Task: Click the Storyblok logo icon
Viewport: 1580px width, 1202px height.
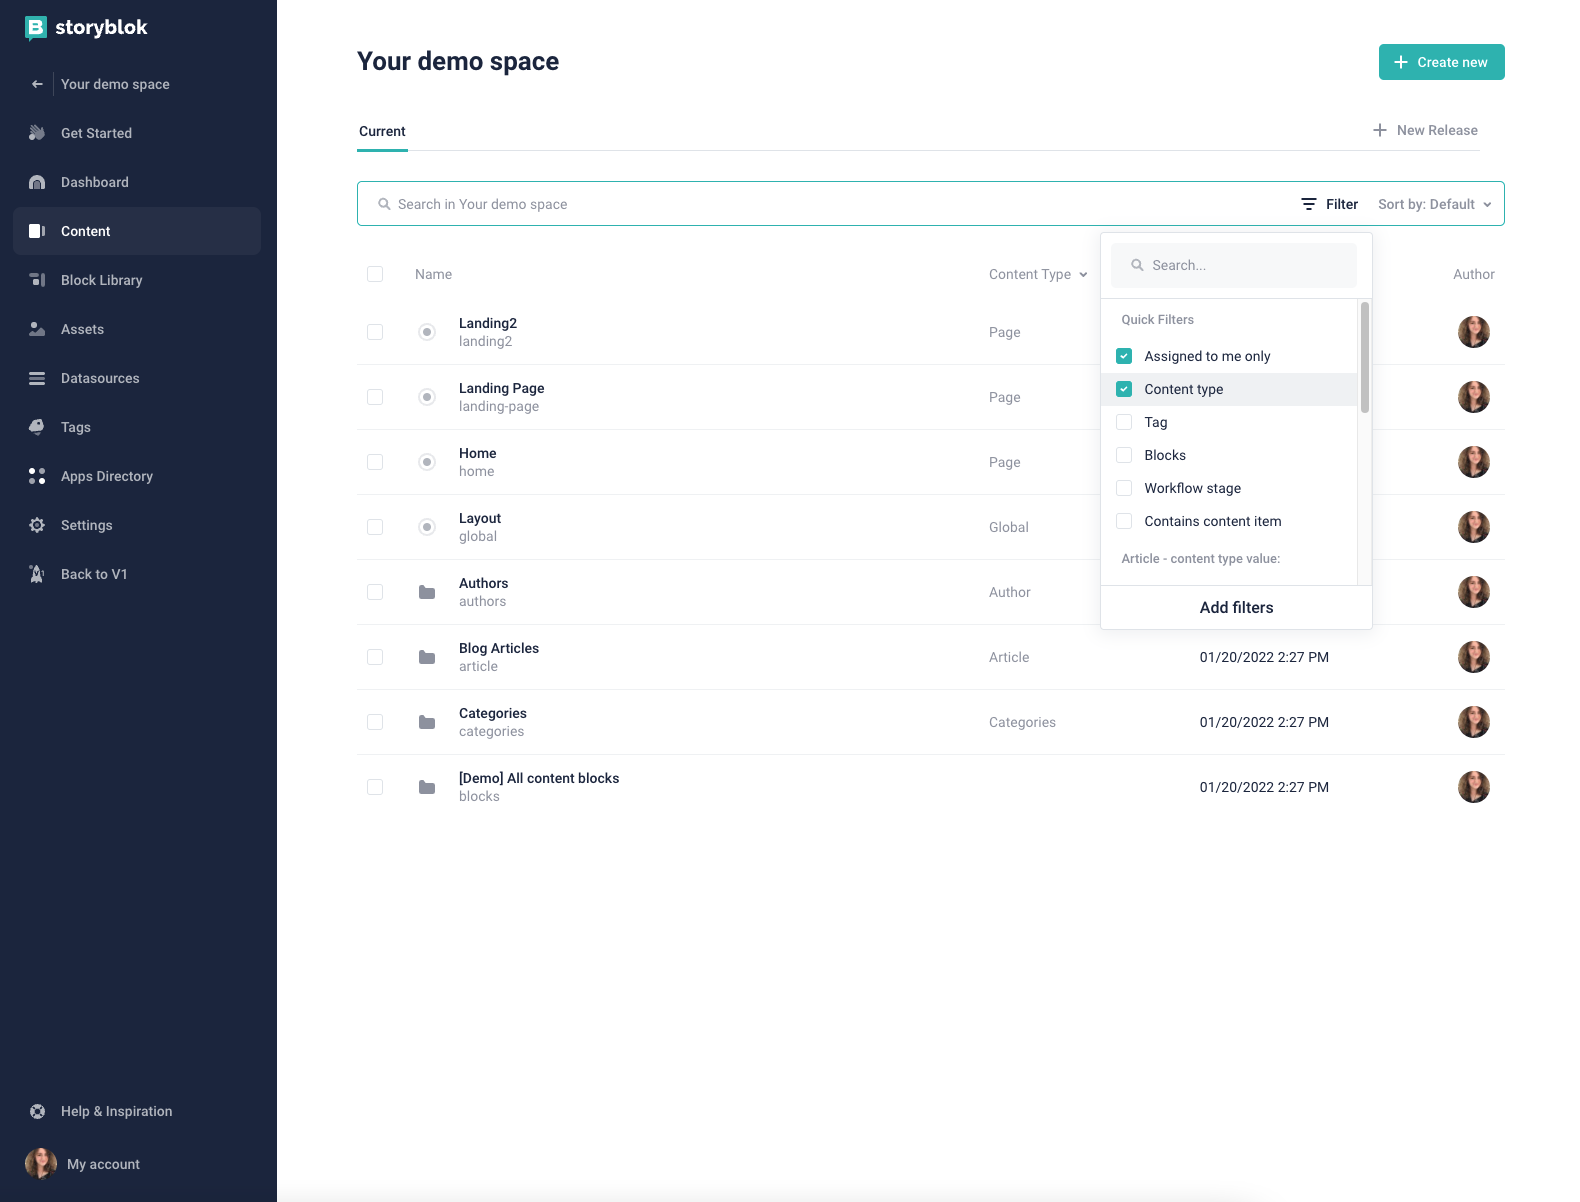Action: click(36, 28)
